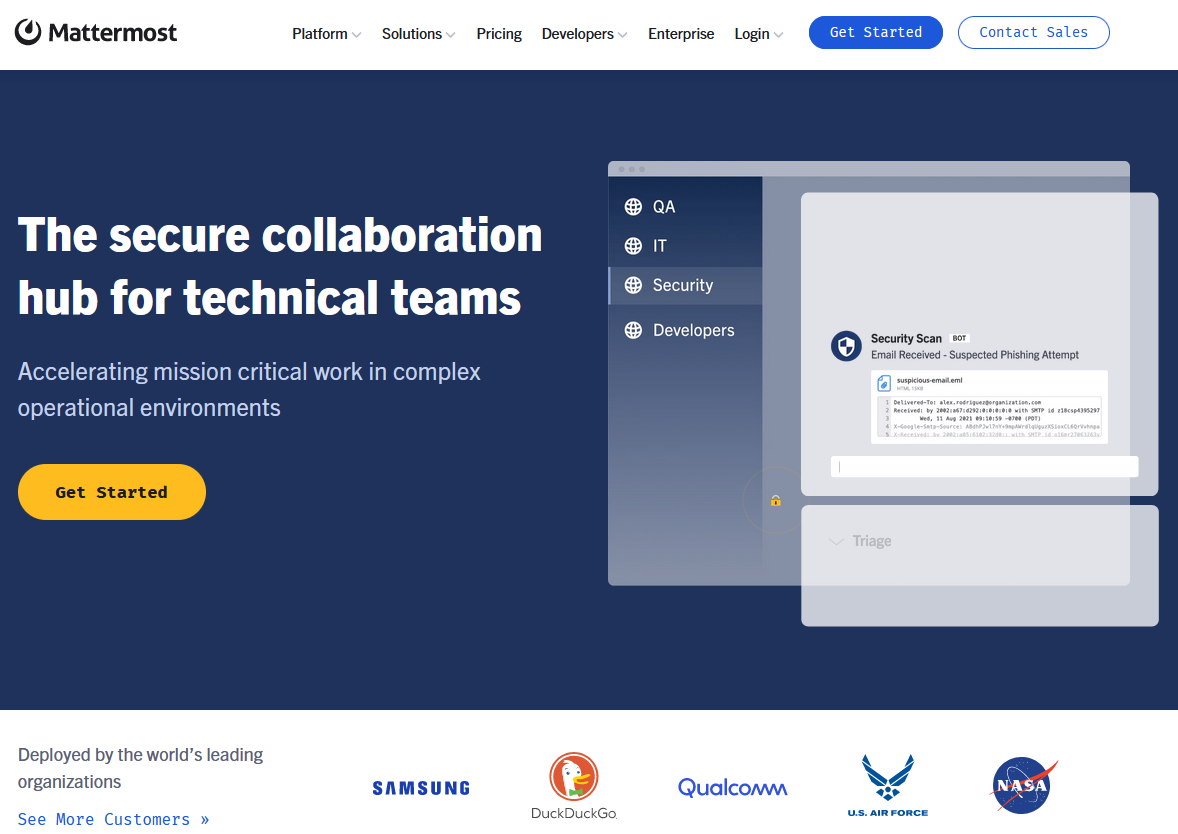Click the suspicious-email.eml file icon
Screen dimensions: 1178x834
pos(884,383)
